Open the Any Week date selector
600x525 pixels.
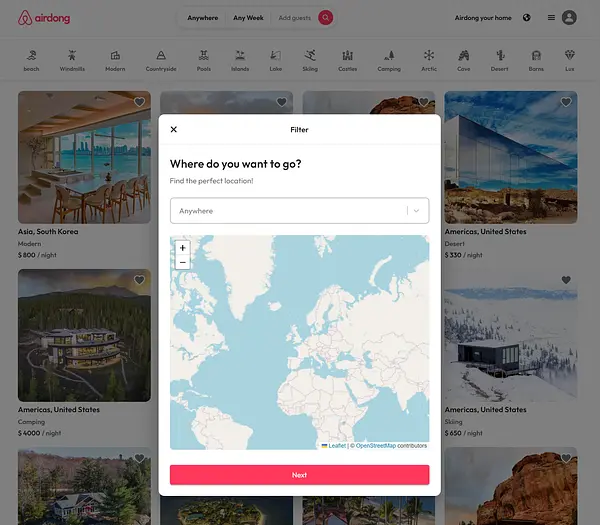point(248,18)
